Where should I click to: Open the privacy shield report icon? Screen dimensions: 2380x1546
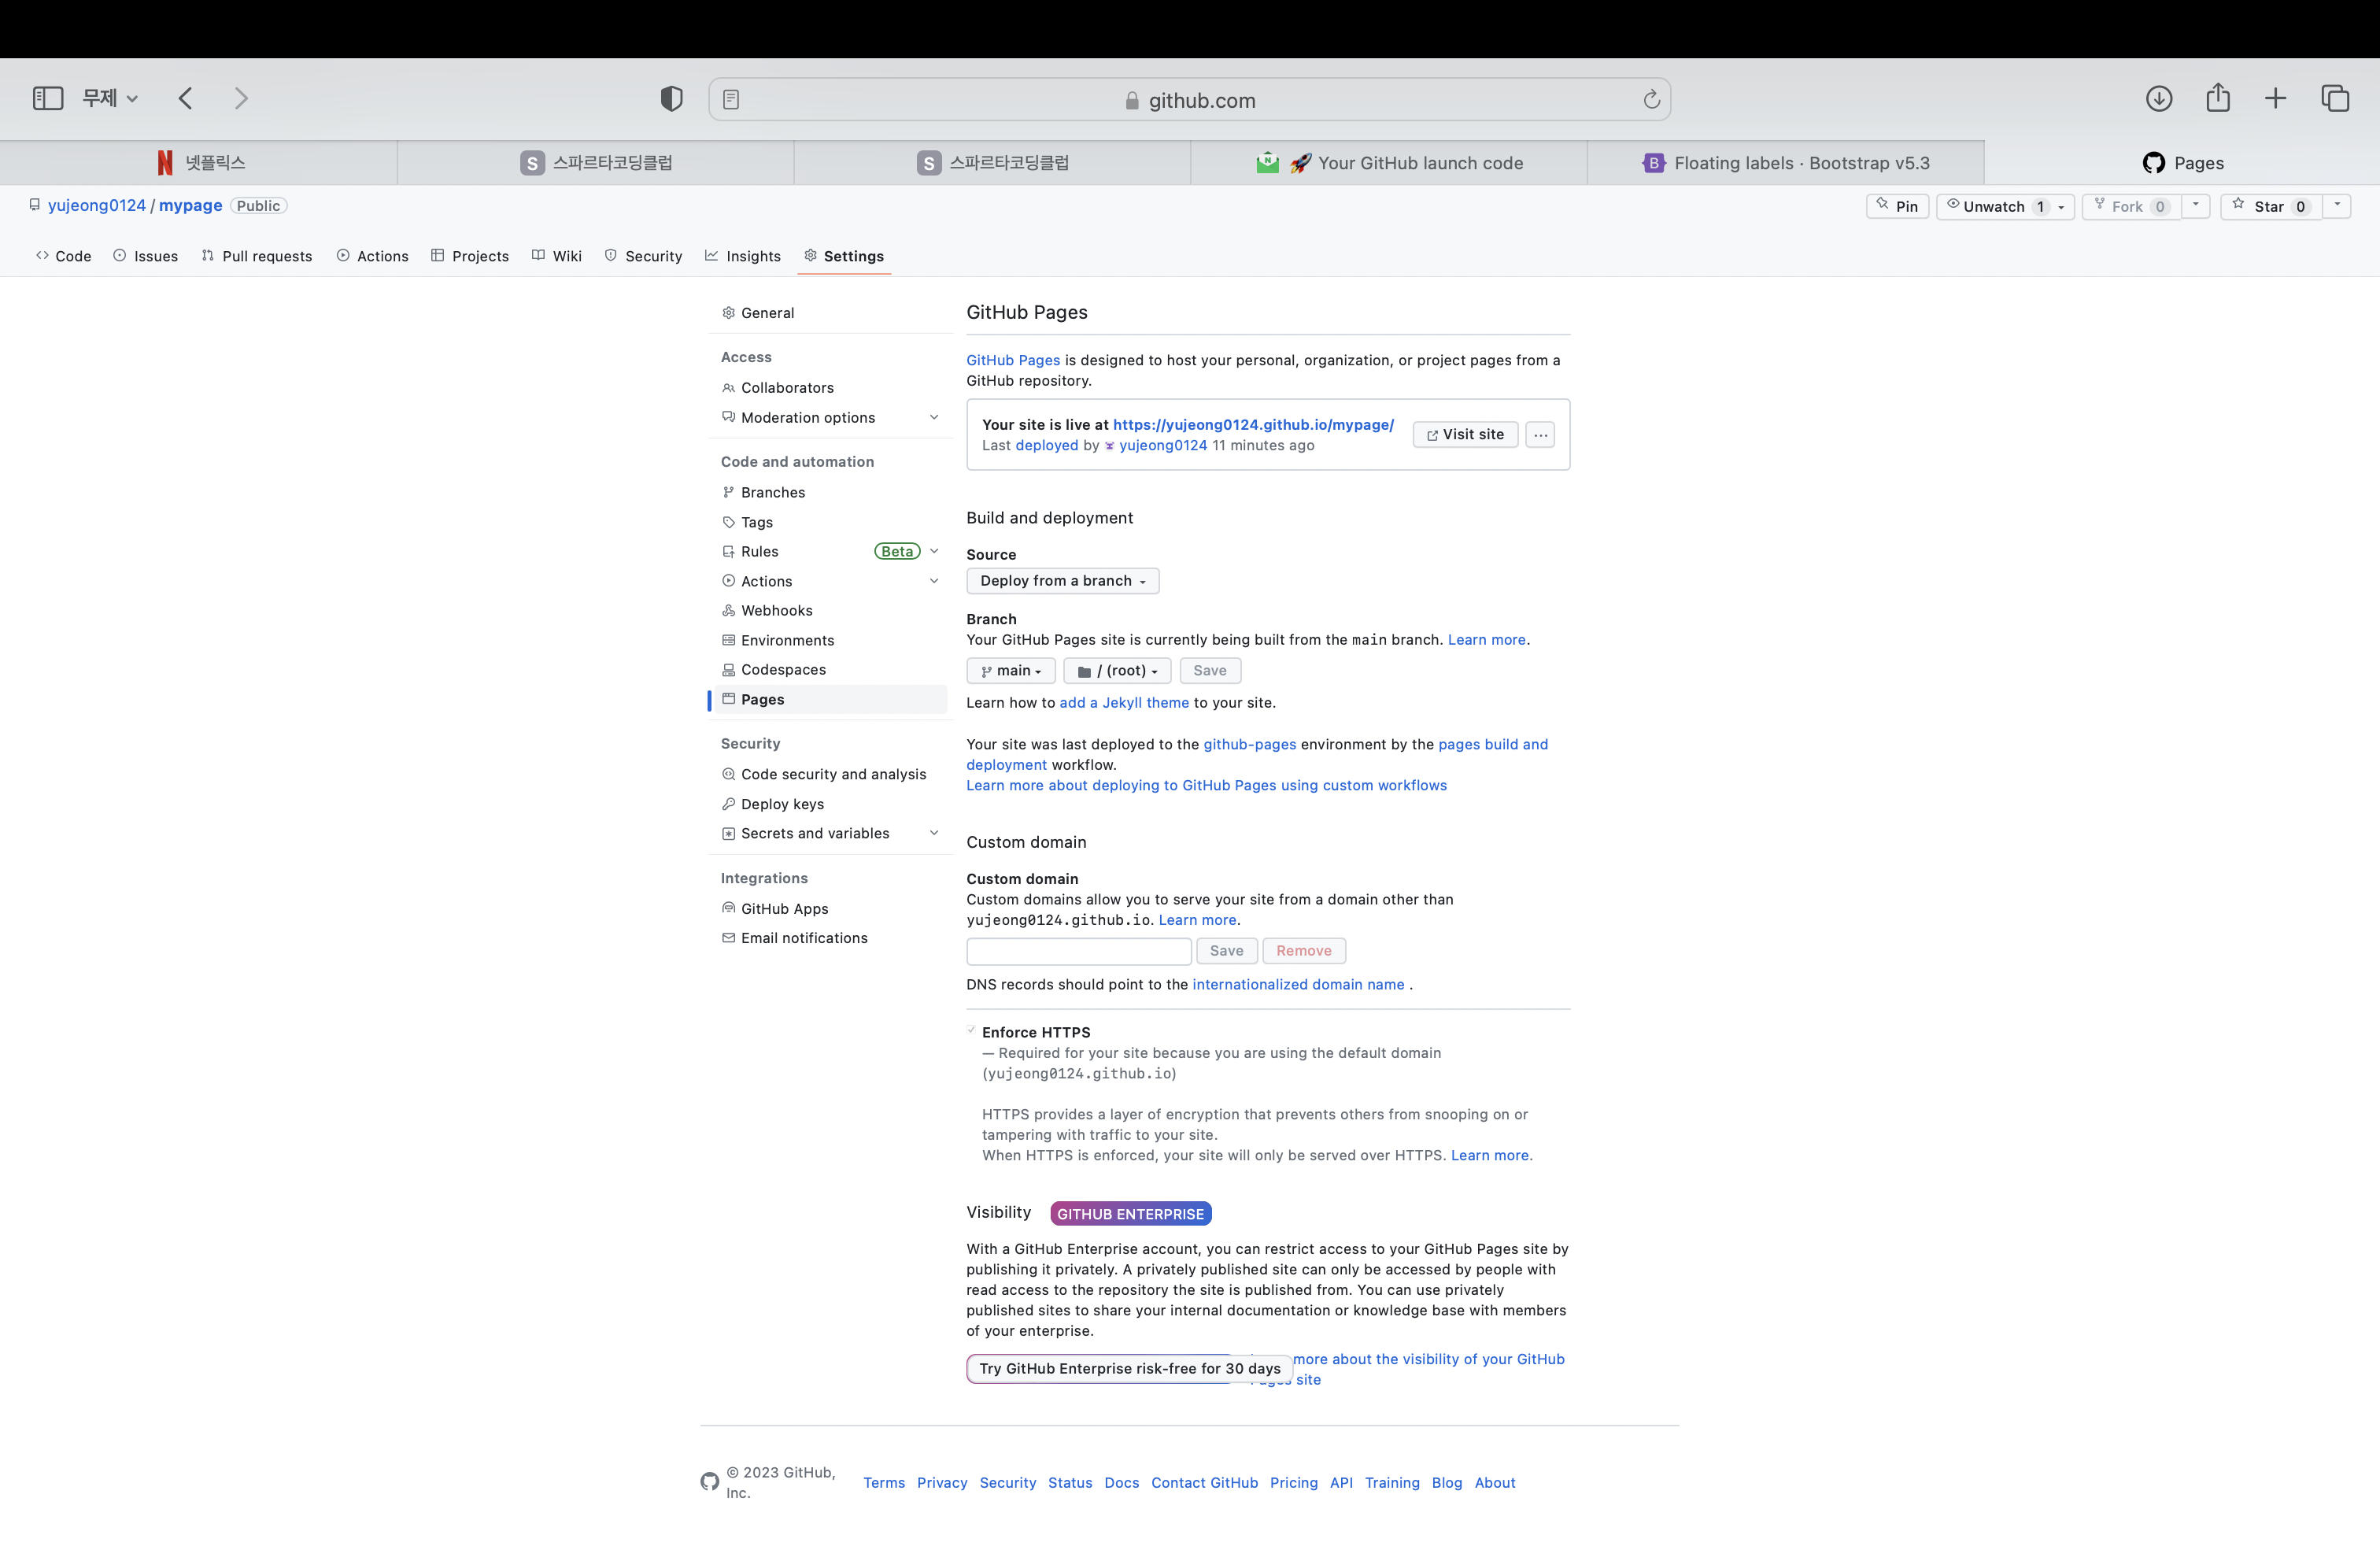click(671, 98)
